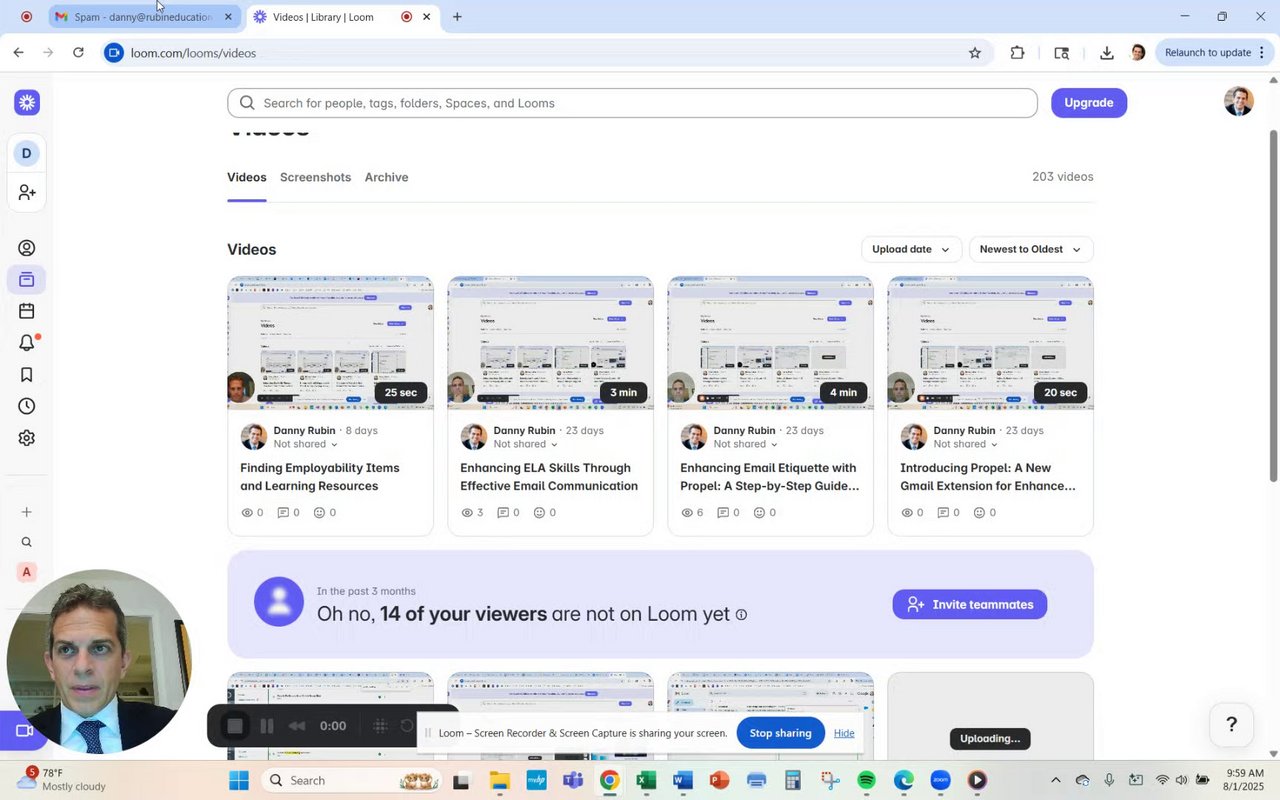Click the Loom search input field
This screenshot has height=800, width=1280.
point(632,103)
